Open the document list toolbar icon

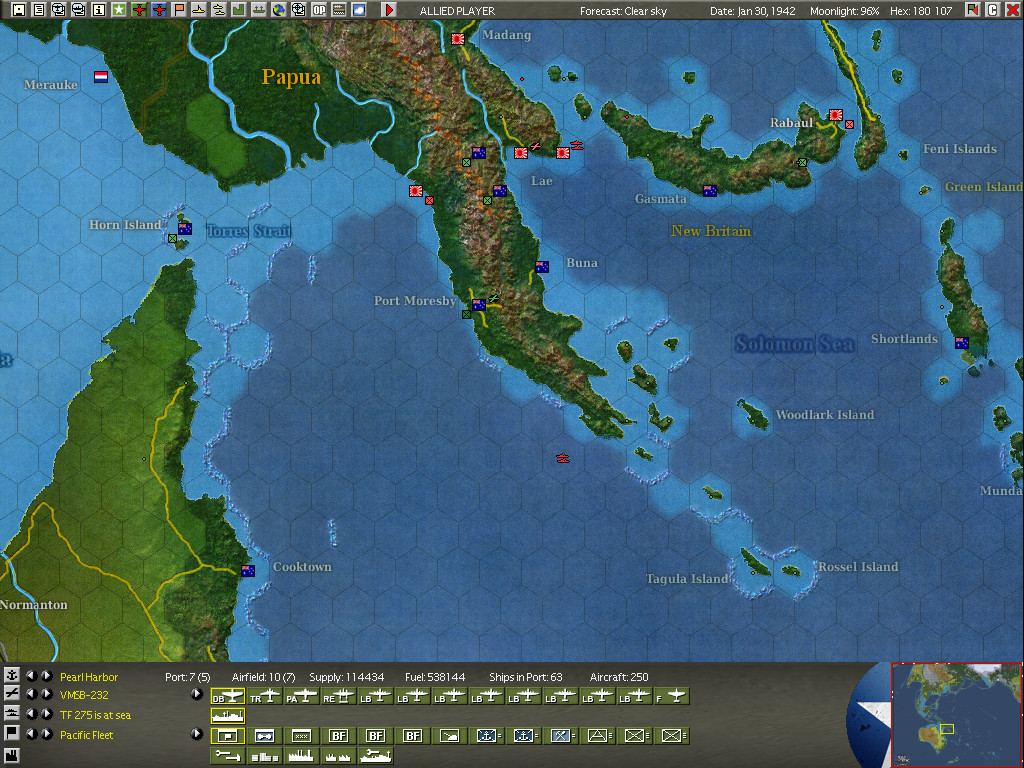[x=39, y=10]
